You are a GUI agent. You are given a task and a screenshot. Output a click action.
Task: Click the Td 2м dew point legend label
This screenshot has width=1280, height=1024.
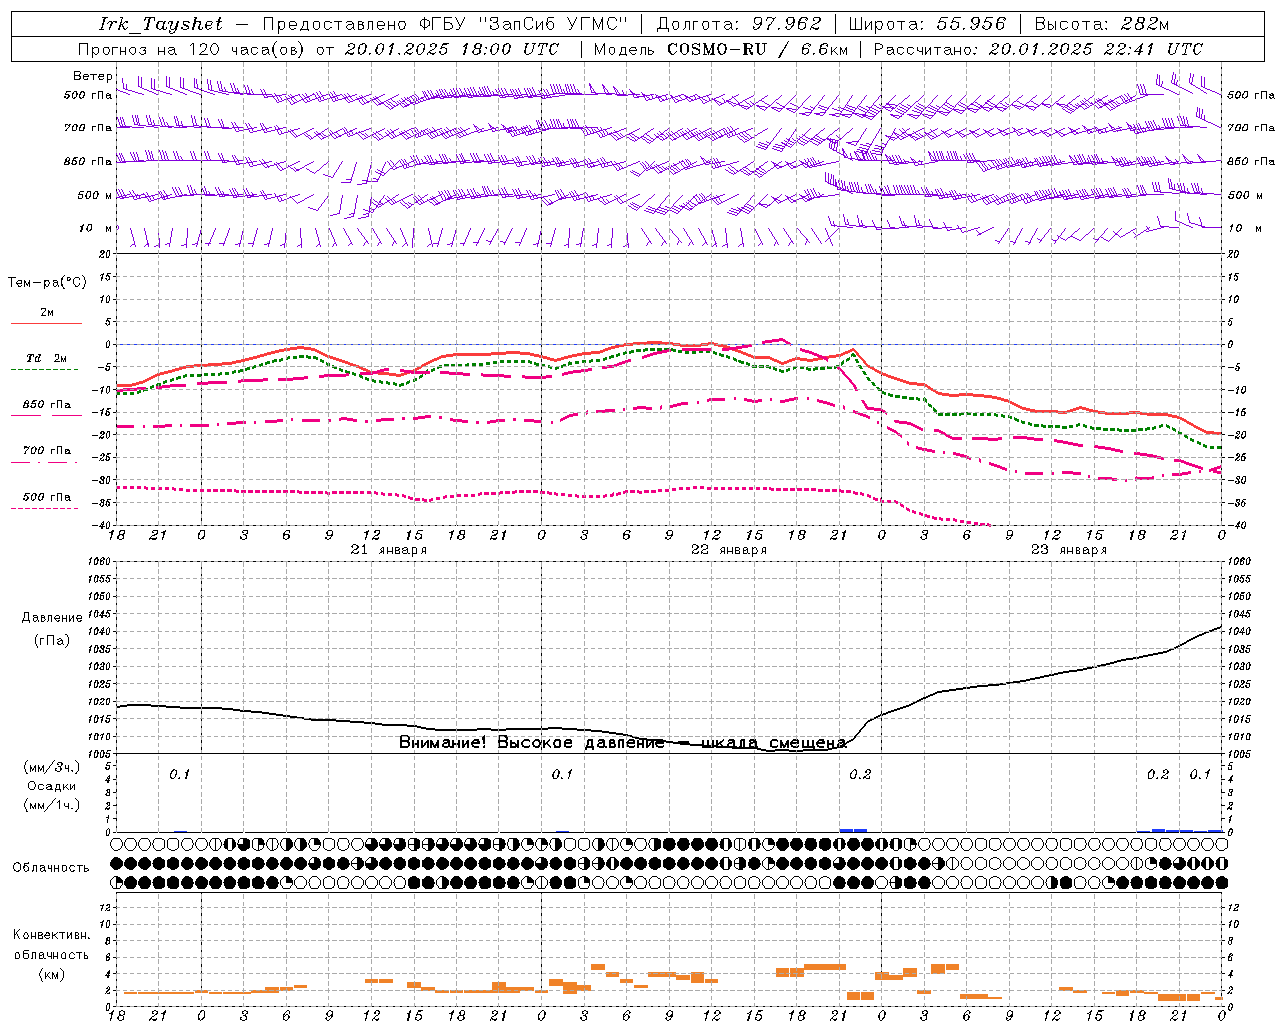pos(47,358)
